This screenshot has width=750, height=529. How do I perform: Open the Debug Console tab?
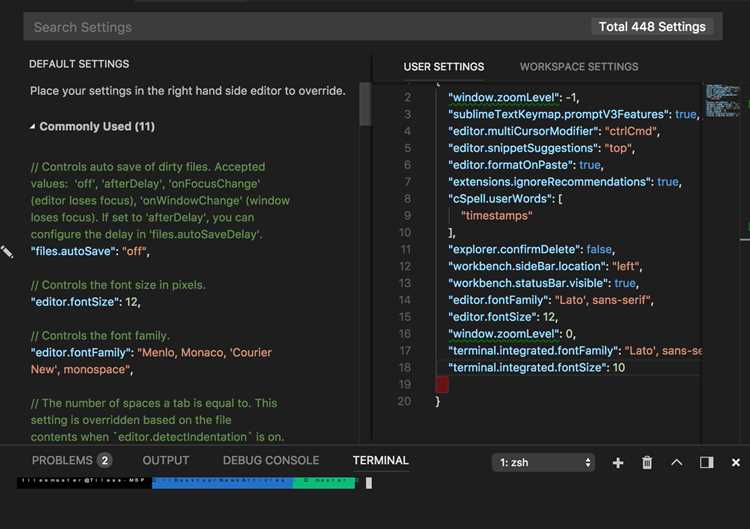point(271,460)
